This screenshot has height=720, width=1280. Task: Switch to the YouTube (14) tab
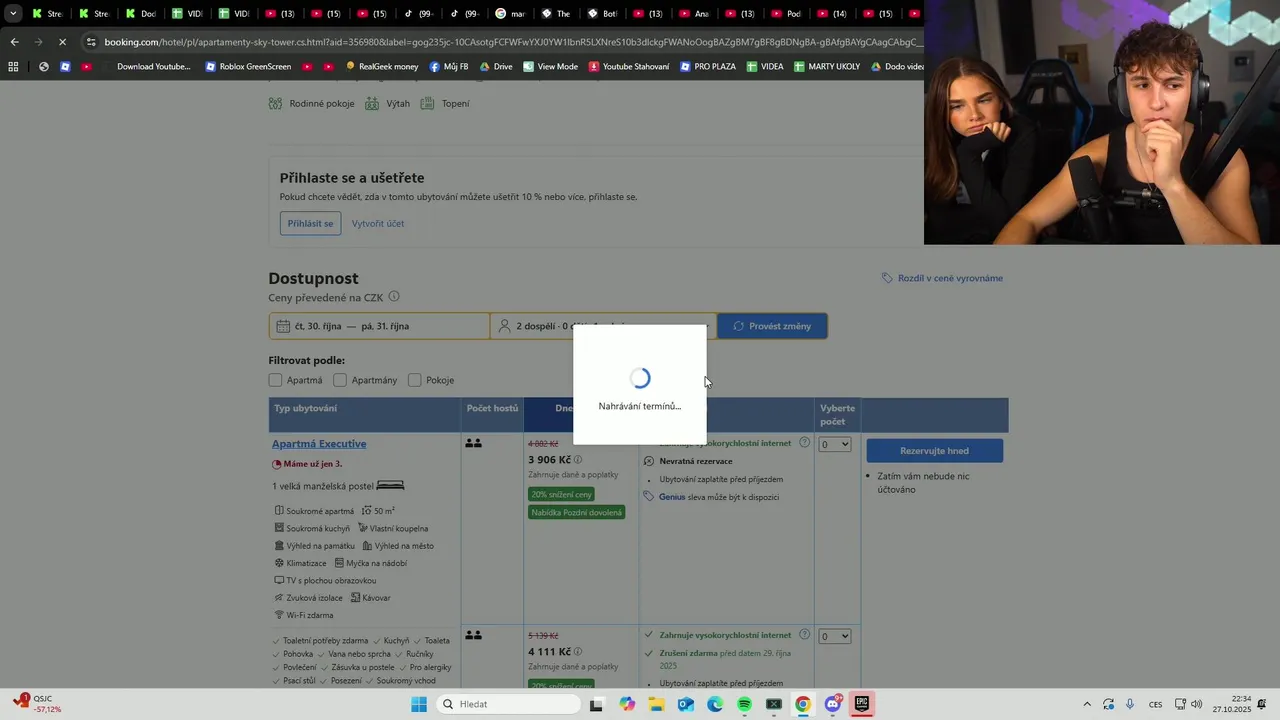tap(832, 14)
